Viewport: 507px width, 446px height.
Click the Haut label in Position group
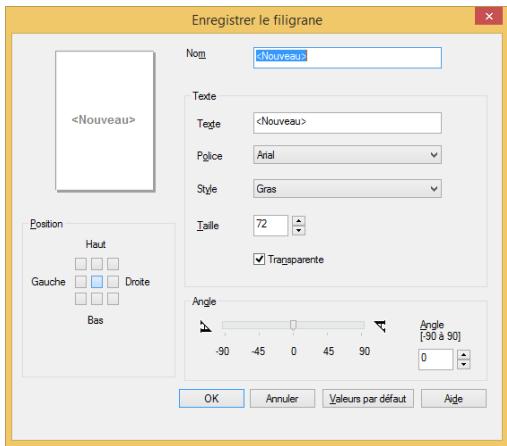(x=96, y=244)
